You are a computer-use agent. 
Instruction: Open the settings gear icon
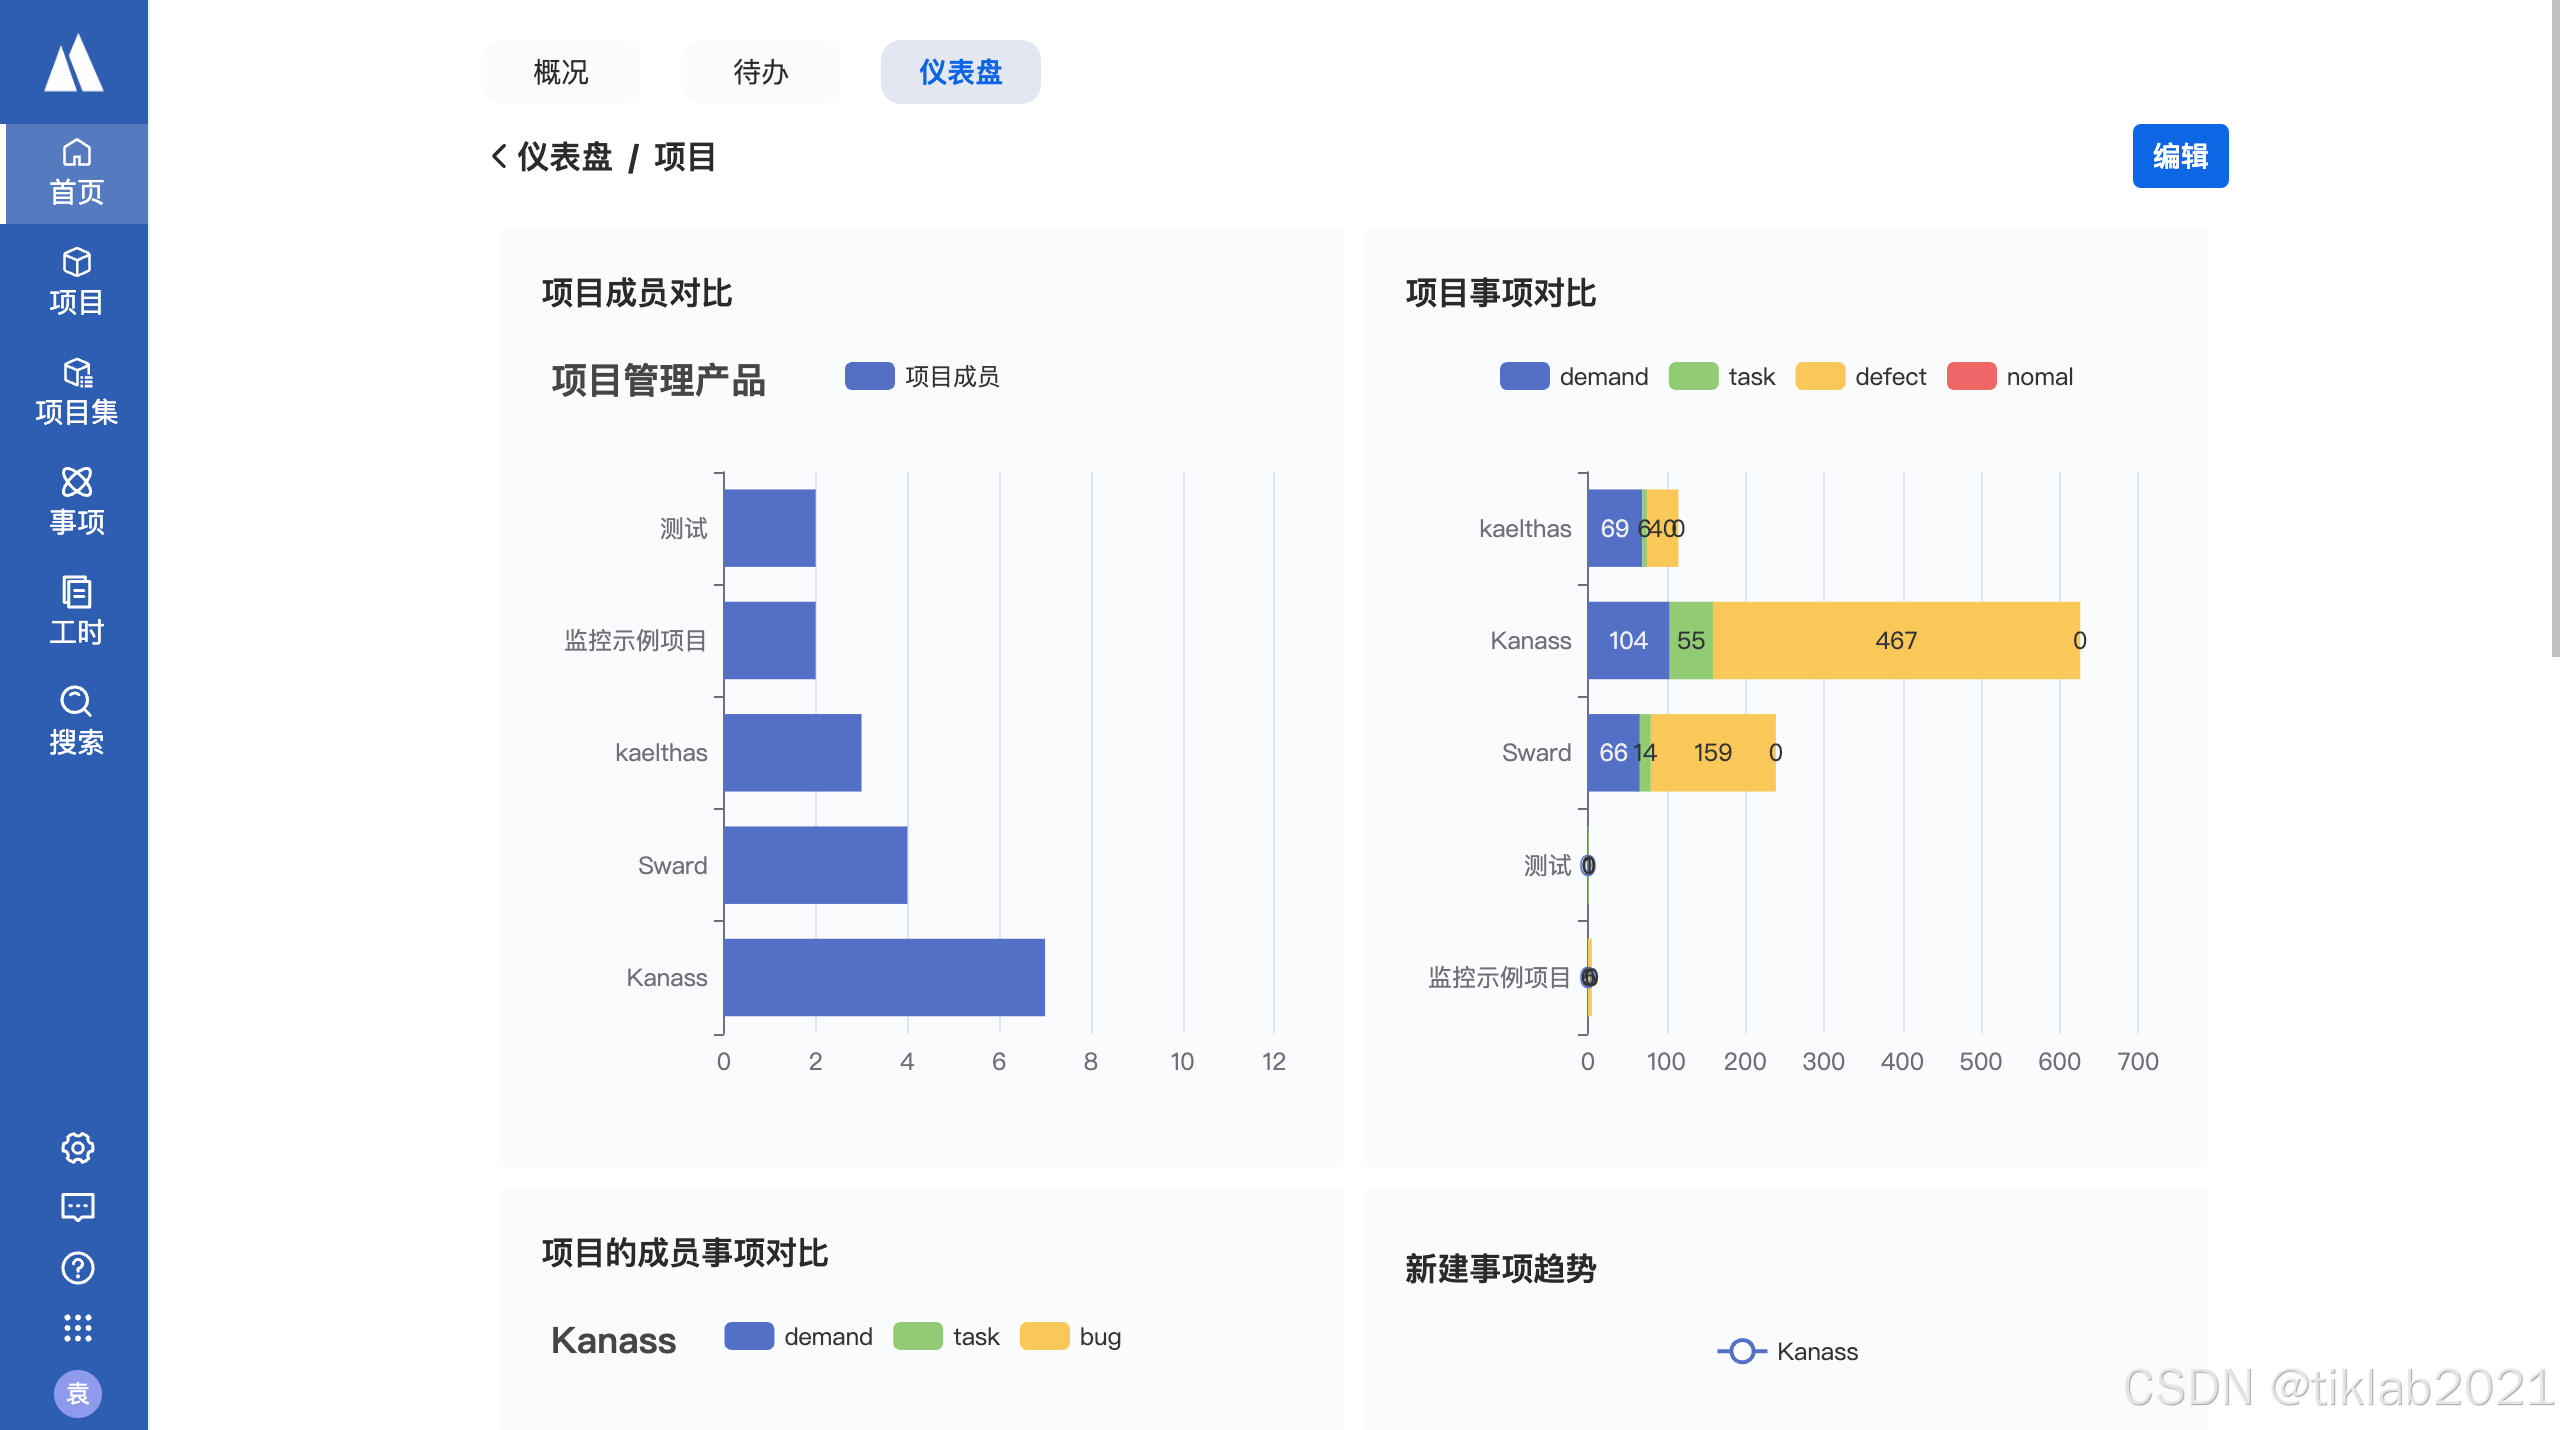coord(77,1147)
